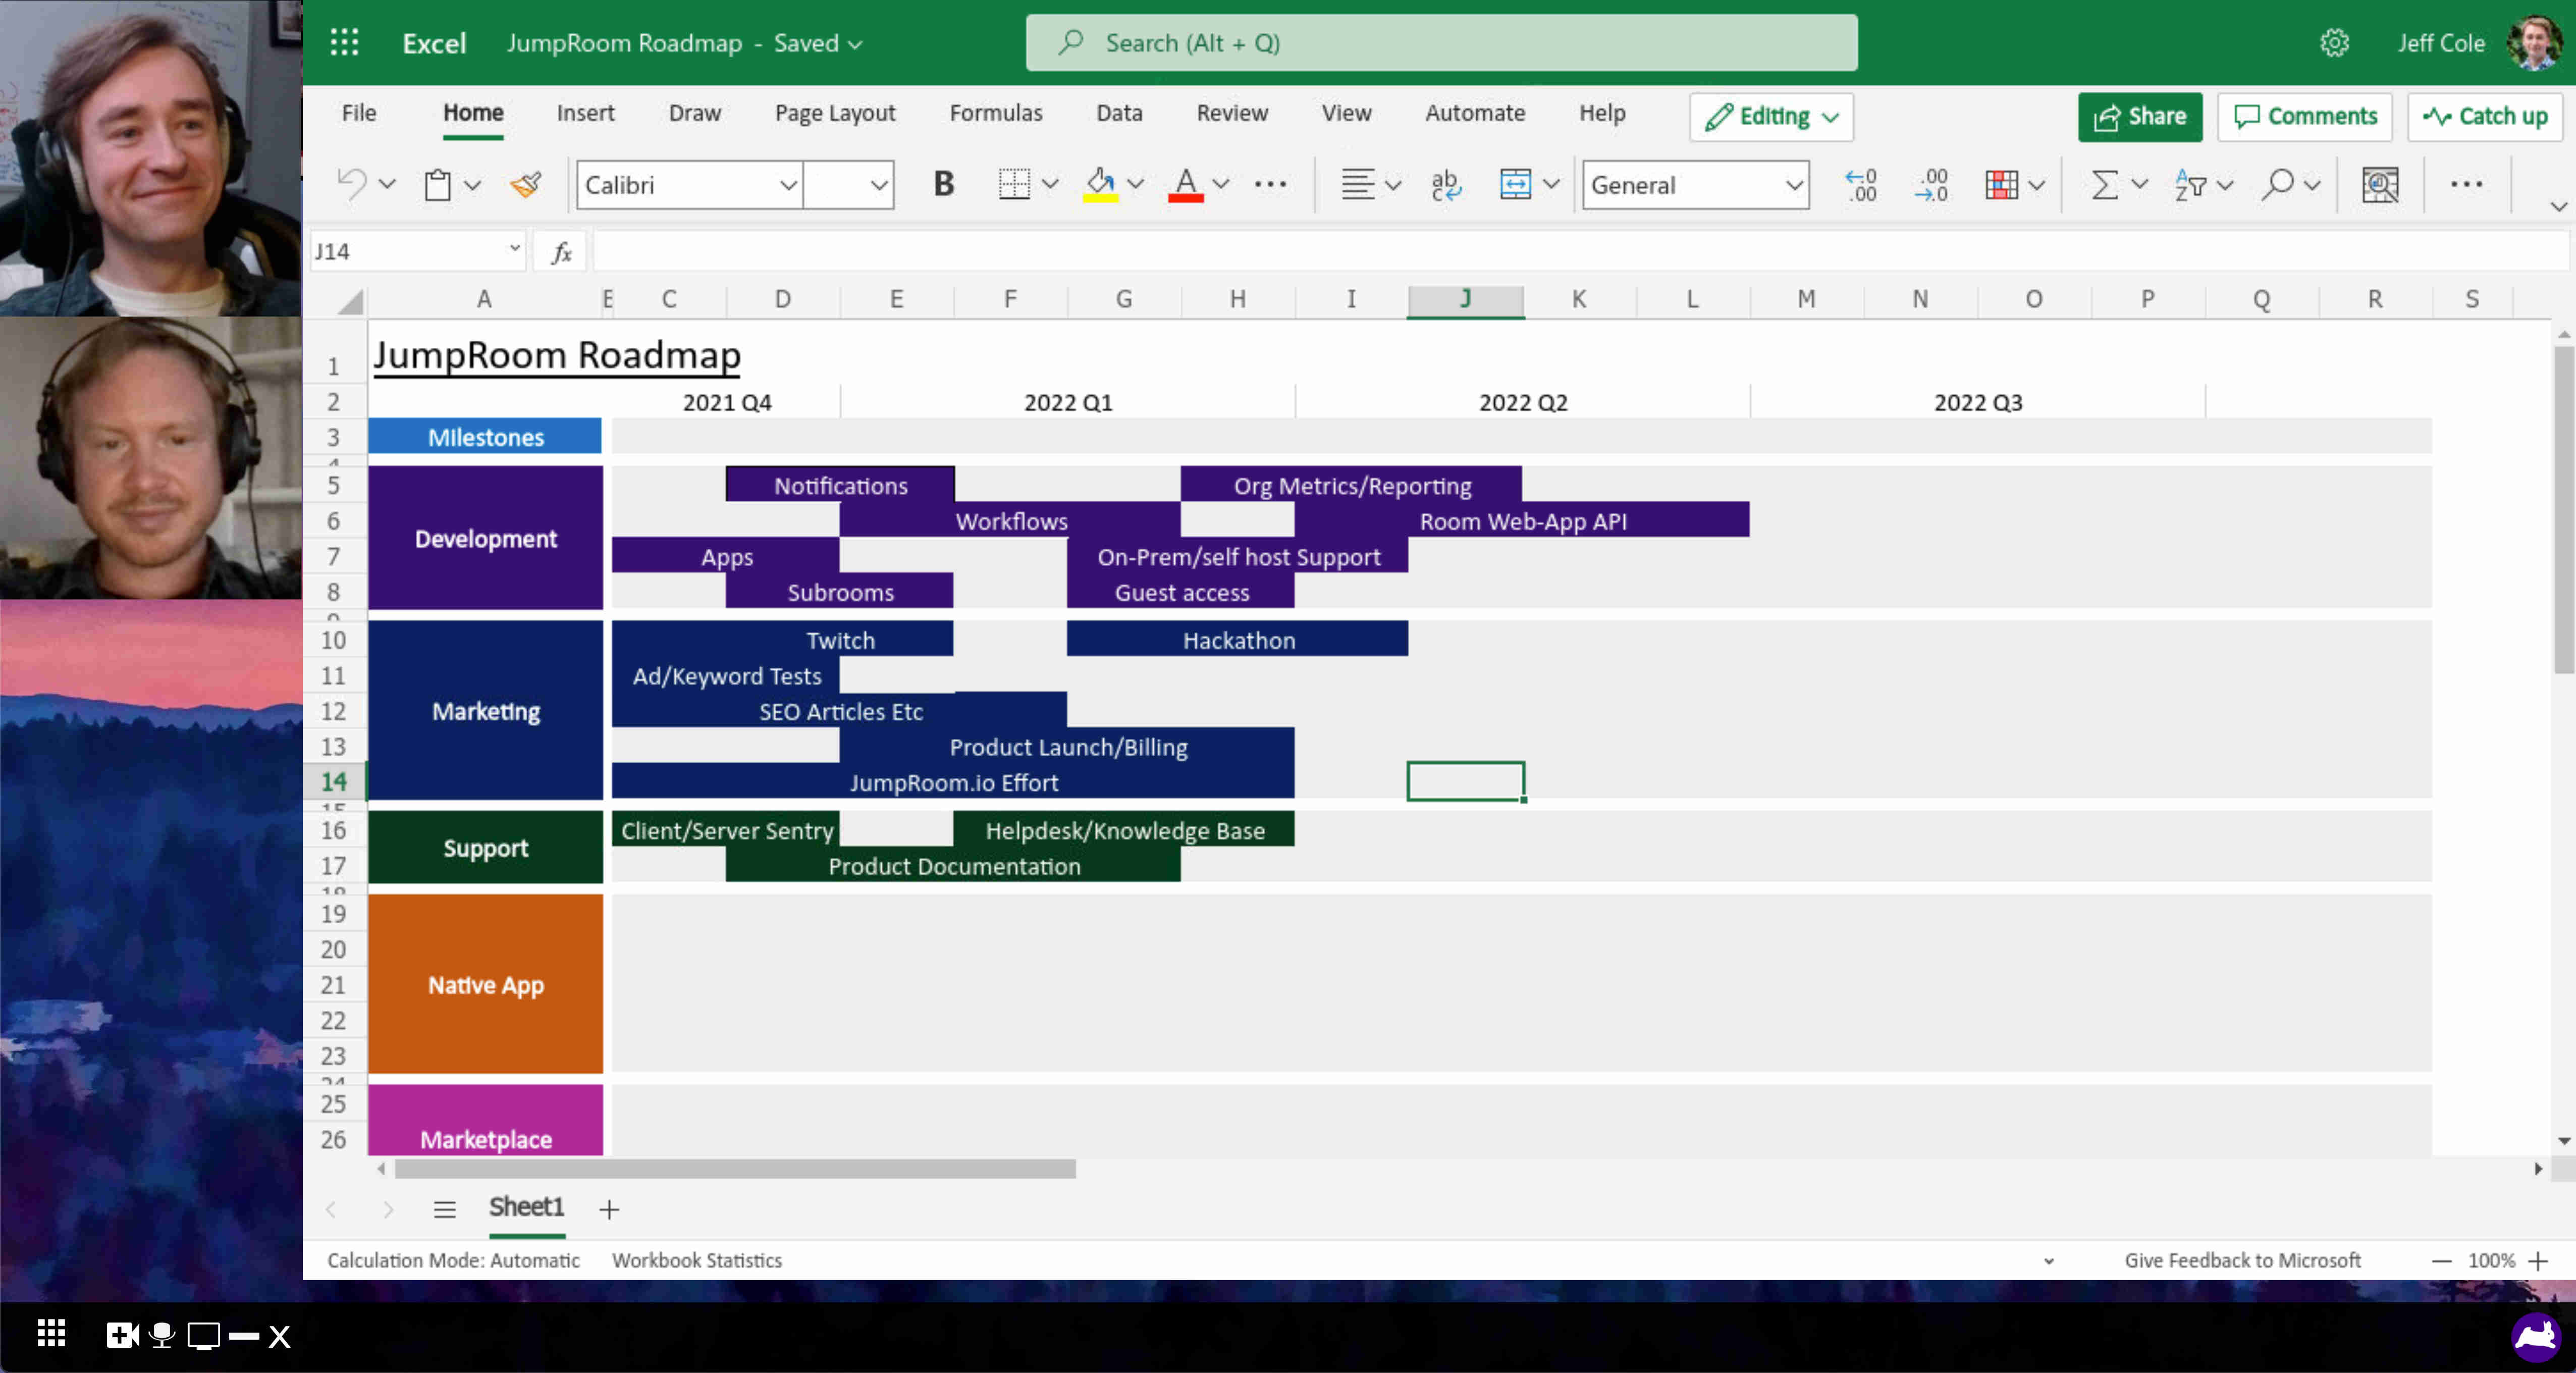This screenshot has height=1373, width=2576.
Task: Open the Formulas tab
Action: (995, 113)
